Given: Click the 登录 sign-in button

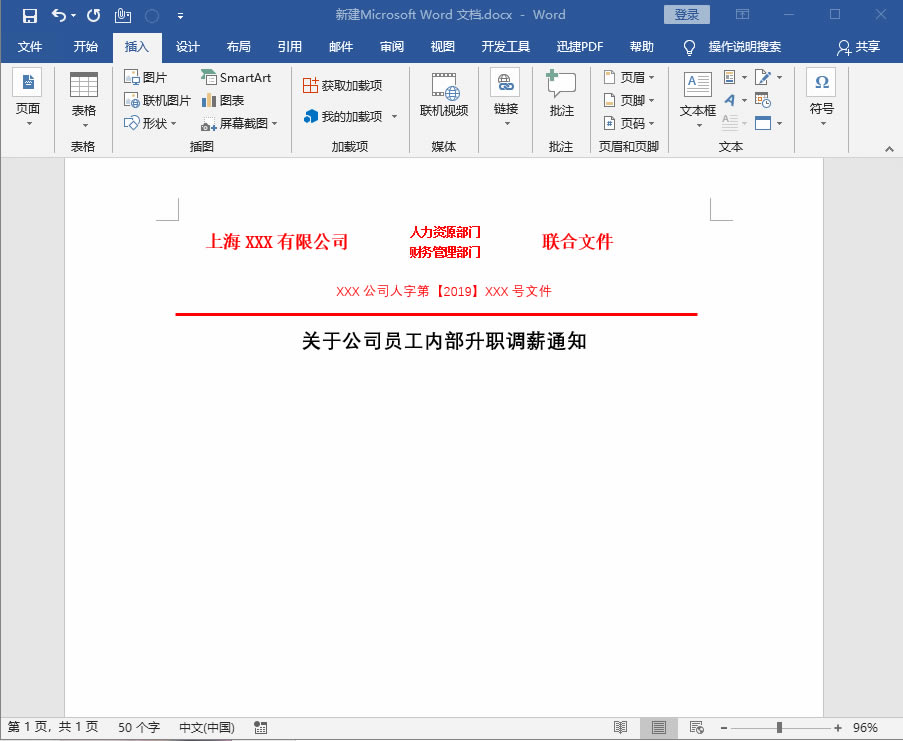Looking at the screenshot, I should (686, 14).
